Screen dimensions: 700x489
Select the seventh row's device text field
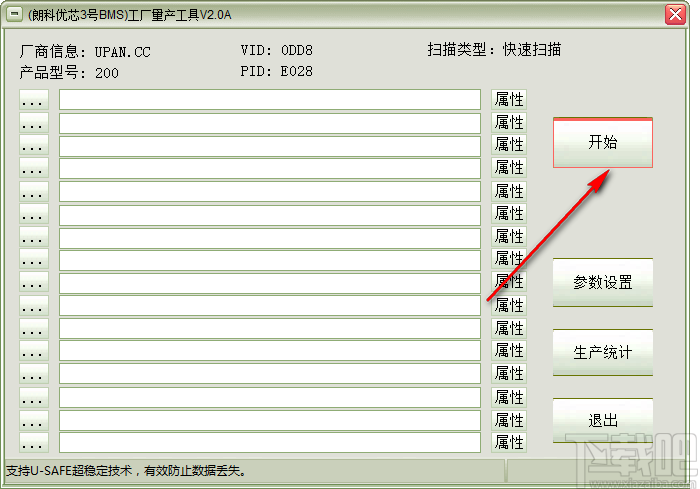(270, 238)
